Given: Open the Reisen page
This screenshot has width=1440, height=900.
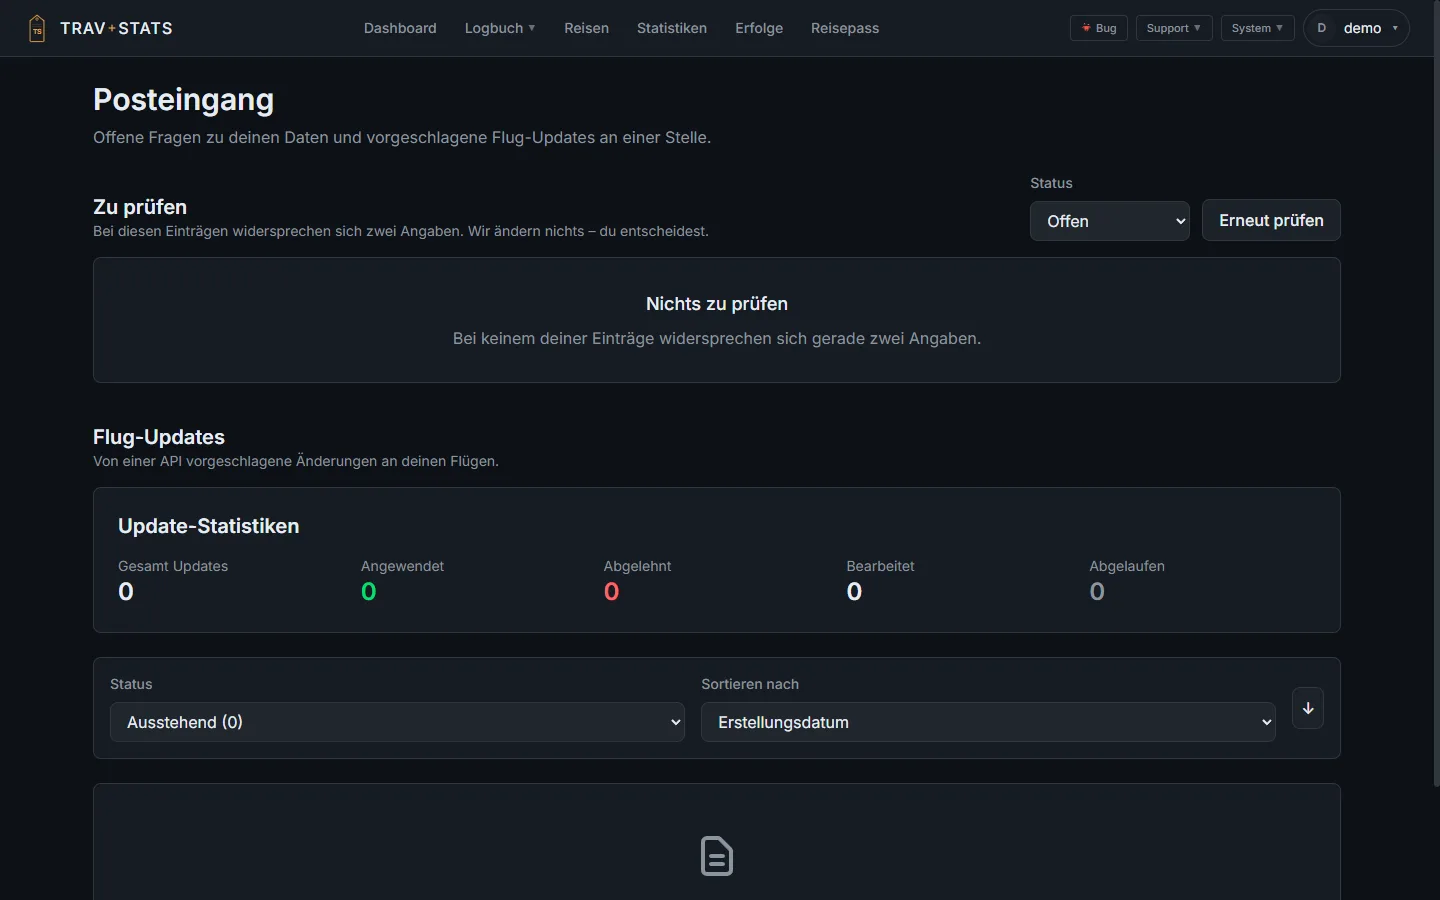Looking at the screenshot, I should coord(586,28).
